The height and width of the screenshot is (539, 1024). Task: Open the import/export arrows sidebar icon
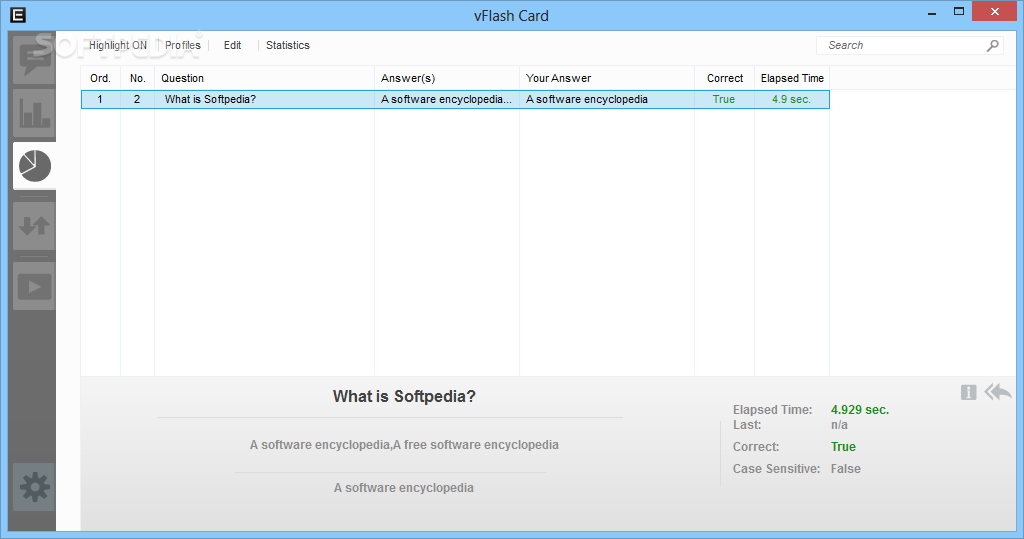tap(34, 226)
